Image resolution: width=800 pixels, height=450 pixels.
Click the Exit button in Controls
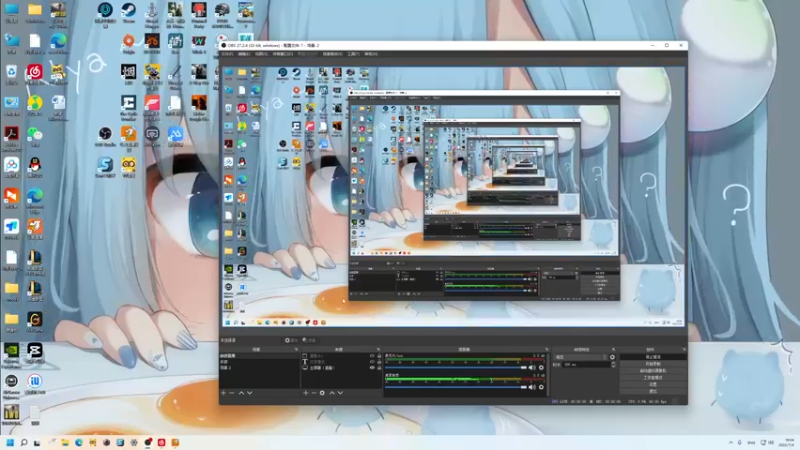pyautogui.click(x=653, y=391)
